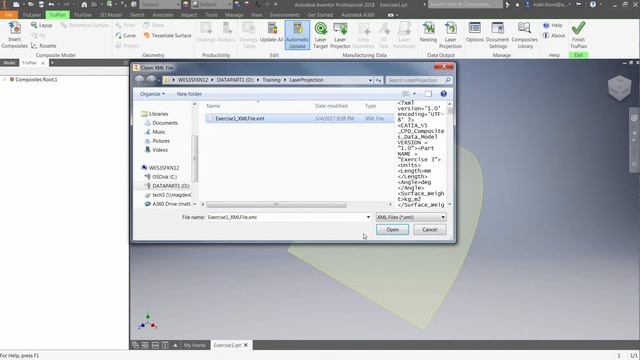Click the Insert Composites ribbon icon
The width and height of the screenshot is (640, 360).
14,35
